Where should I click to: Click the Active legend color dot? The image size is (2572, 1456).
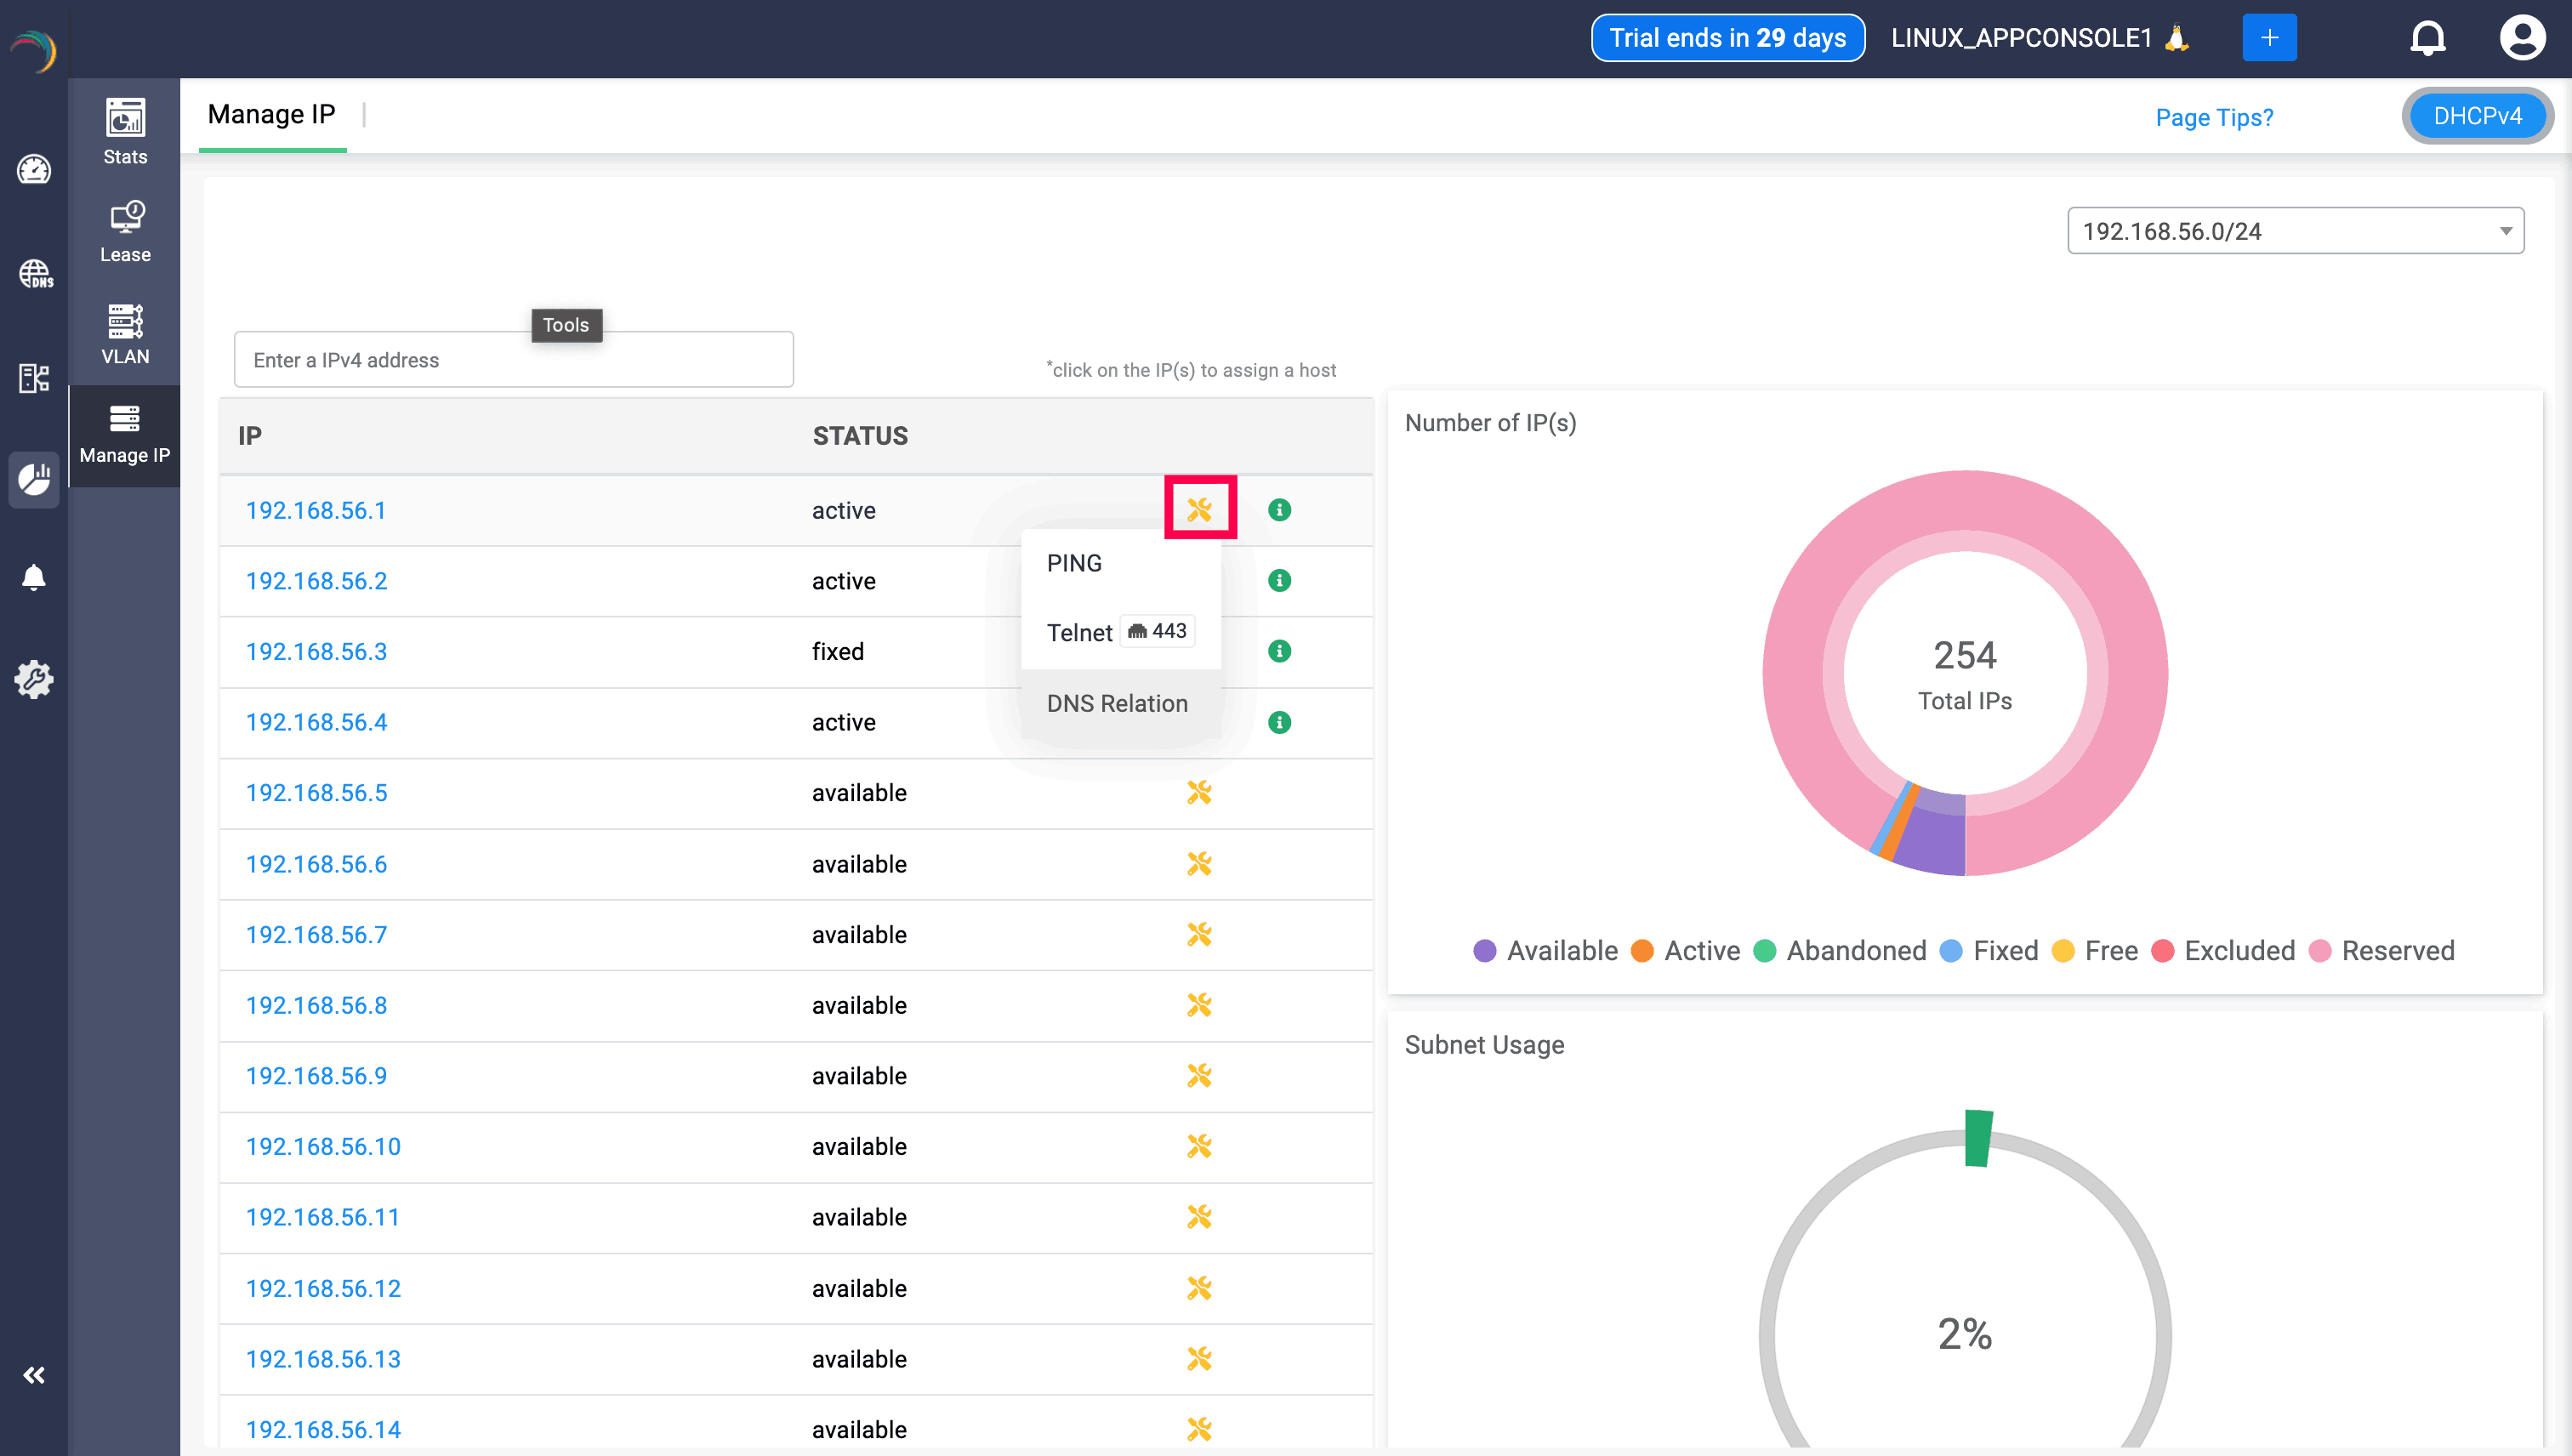1642,950
